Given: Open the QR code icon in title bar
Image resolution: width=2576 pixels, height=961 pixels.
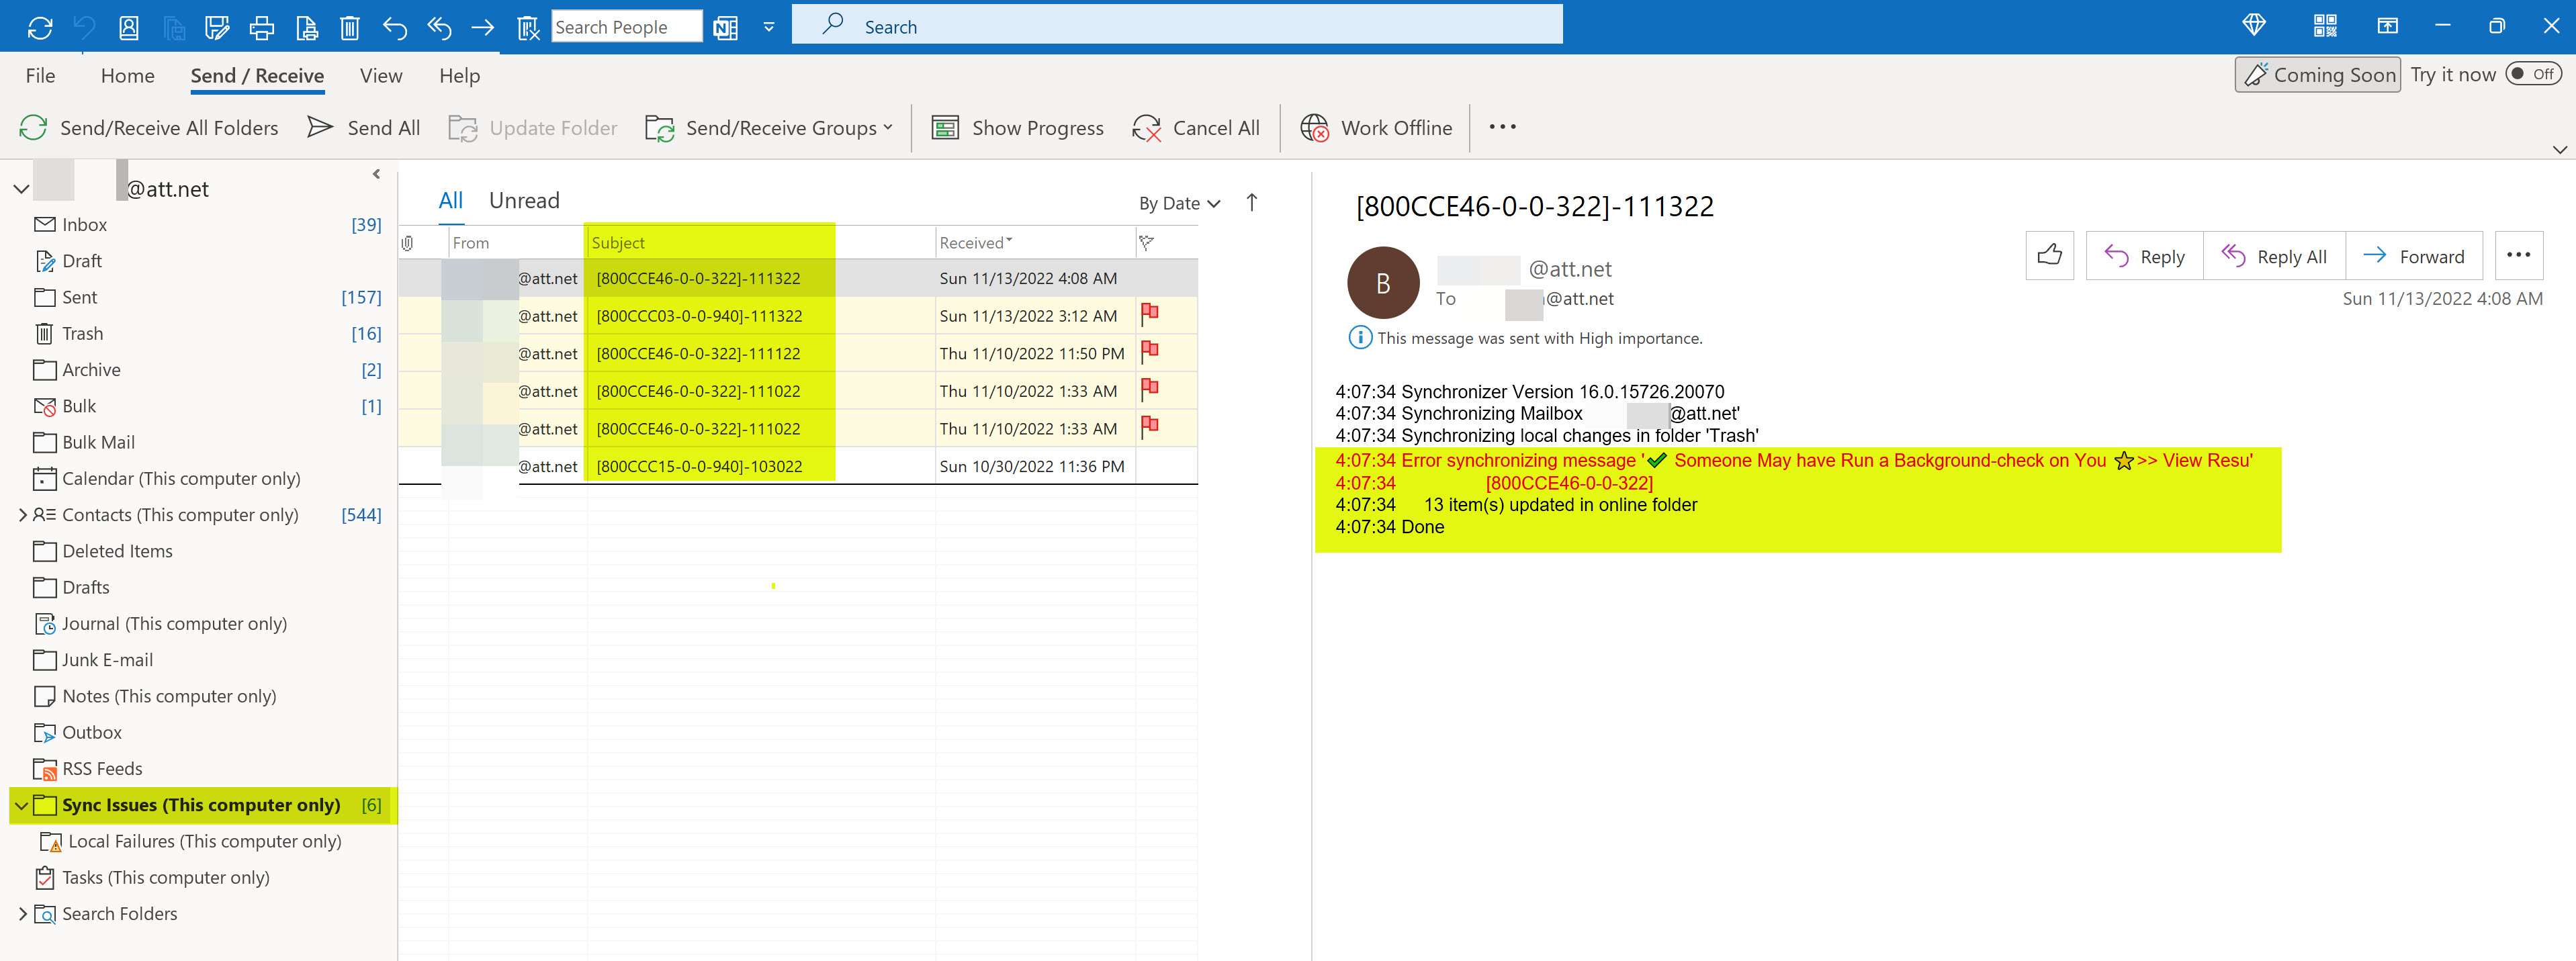Looking at the screenshot, I should [2325, 26].
